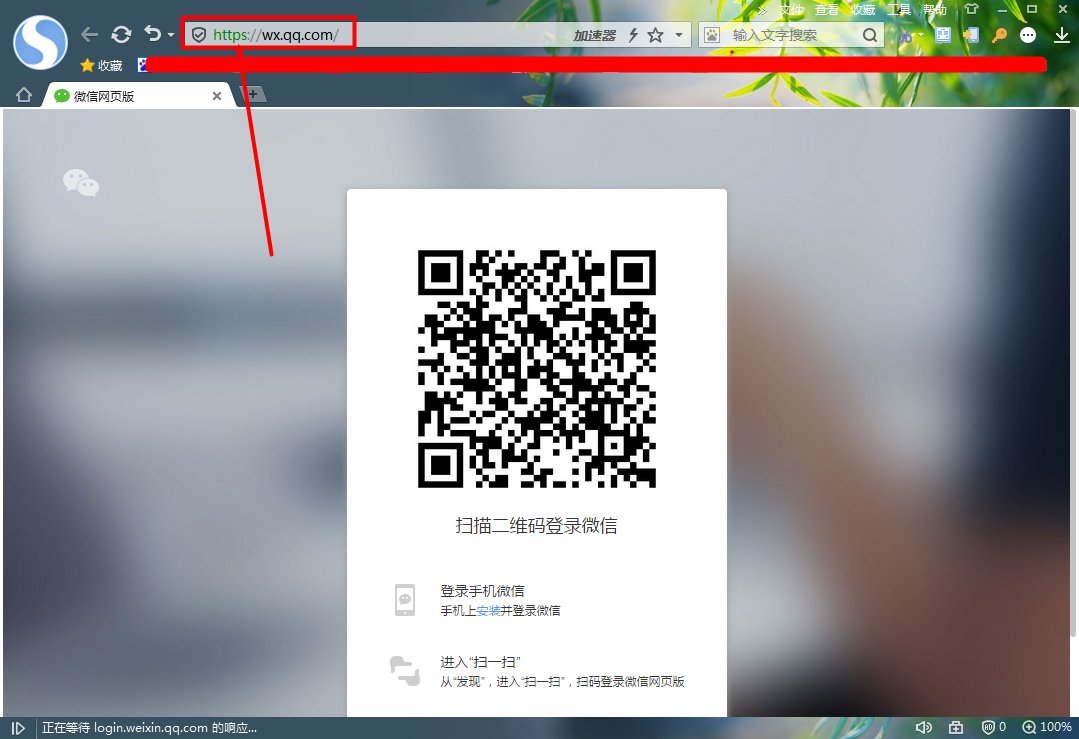The image size is (1079, 739).
Task: Open the address bar dropdown arrow
Action: pos(679,35)
